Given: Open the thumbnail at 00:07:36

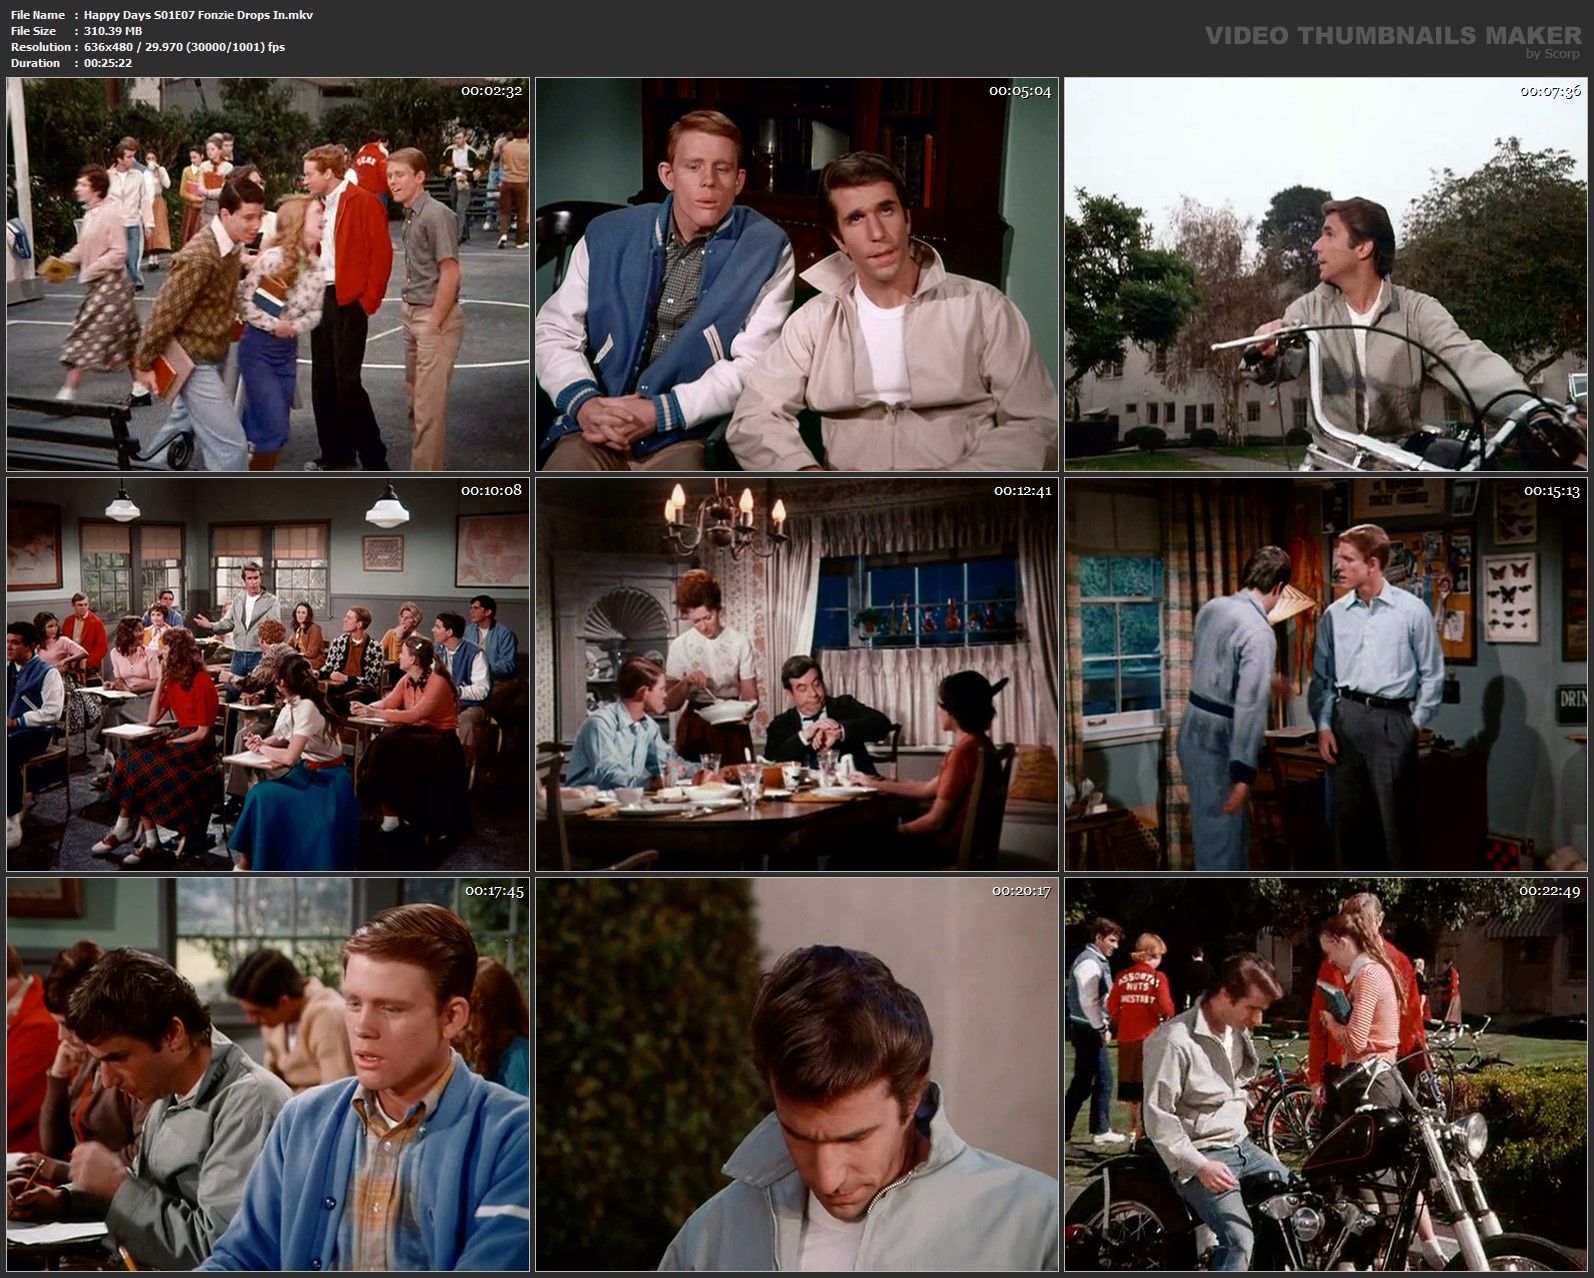Looking at the screenshot, I should point(1325,274).
